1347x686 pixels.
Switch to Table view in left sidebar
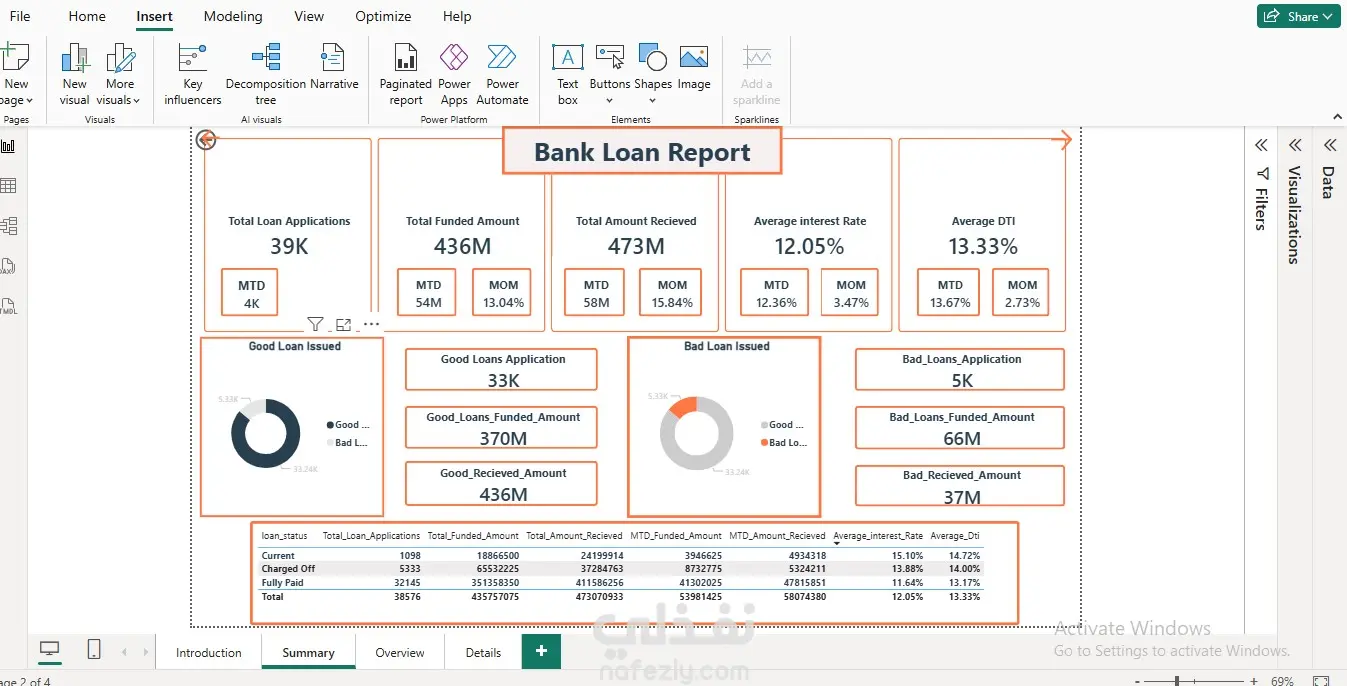(x=9, y=186)
